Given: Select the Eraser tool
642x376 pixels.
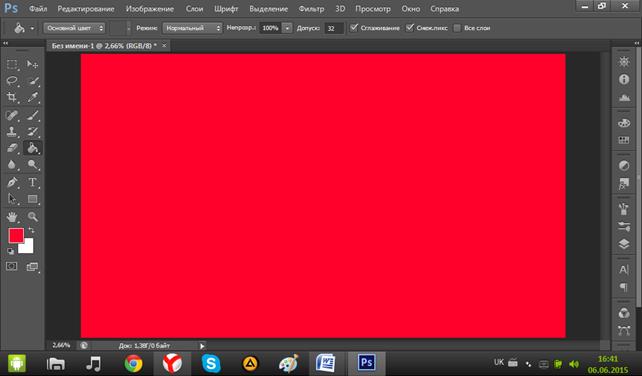Looking at the screenshot, I should point(12,148).
